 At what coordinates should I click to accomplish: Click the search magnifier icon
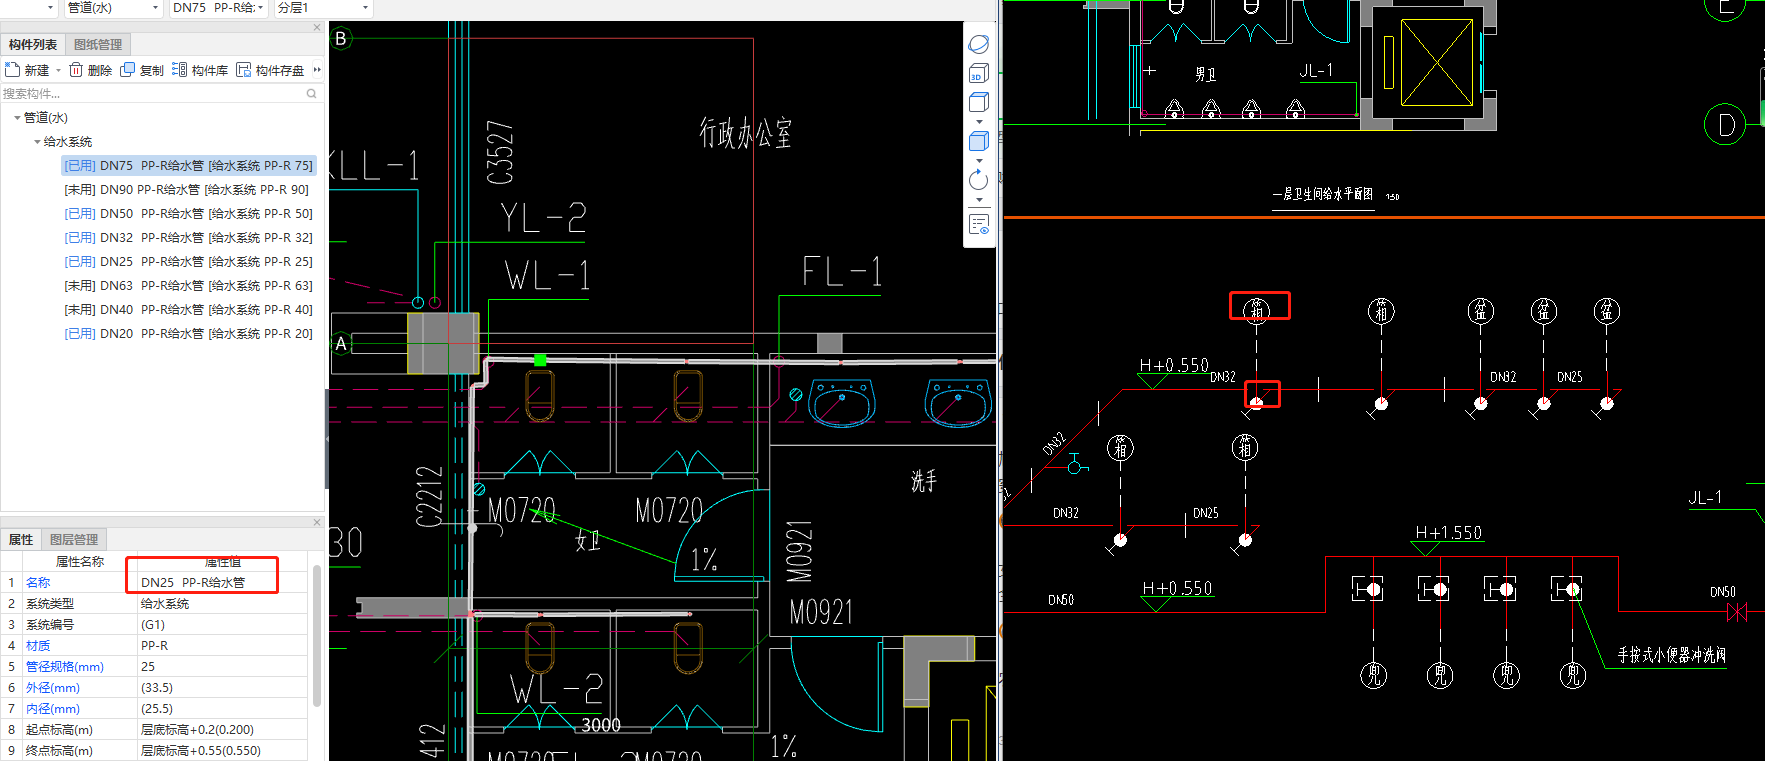click(311, 93)
